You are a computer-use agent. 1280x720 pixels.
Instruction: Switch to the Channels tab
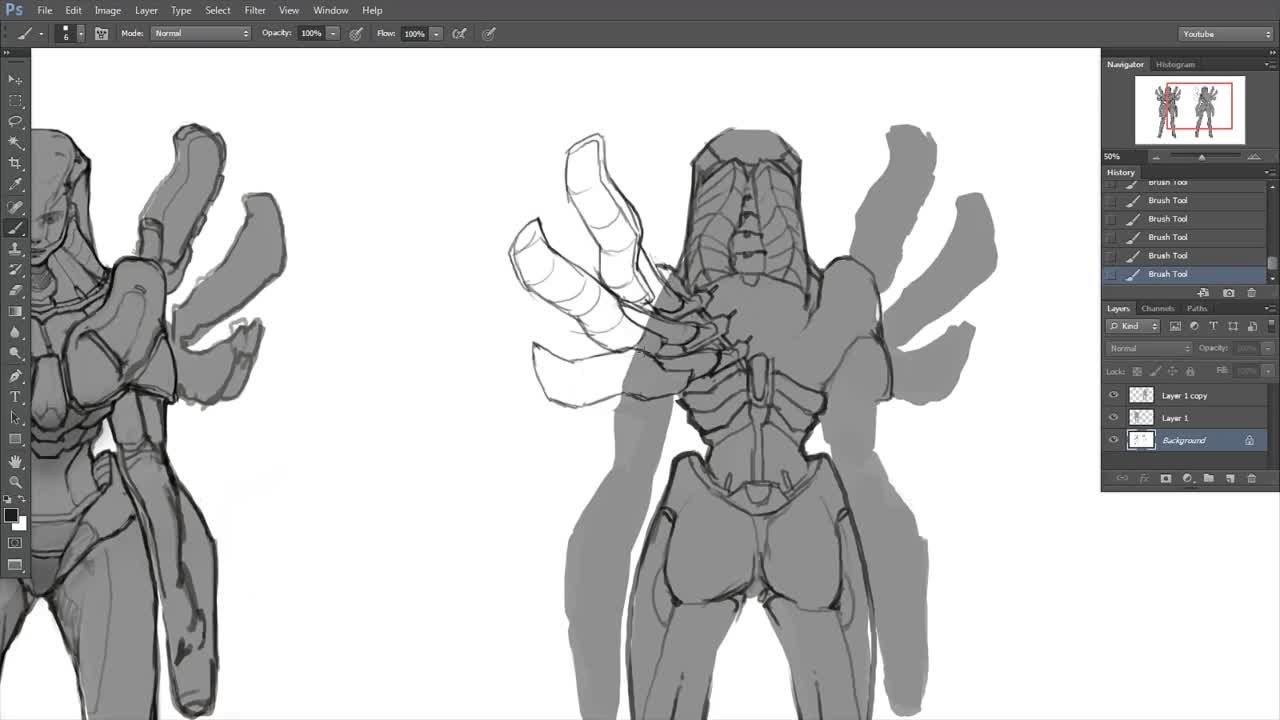click(x=1158, y=308)
